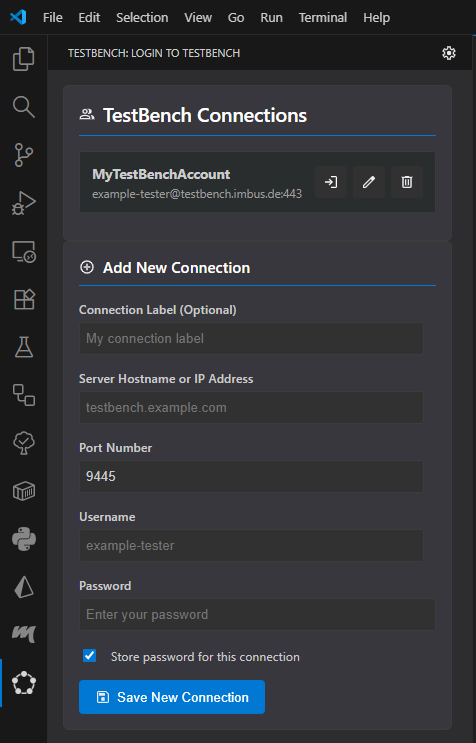
Task: Open the Extensions view
Action: point(24,299)
